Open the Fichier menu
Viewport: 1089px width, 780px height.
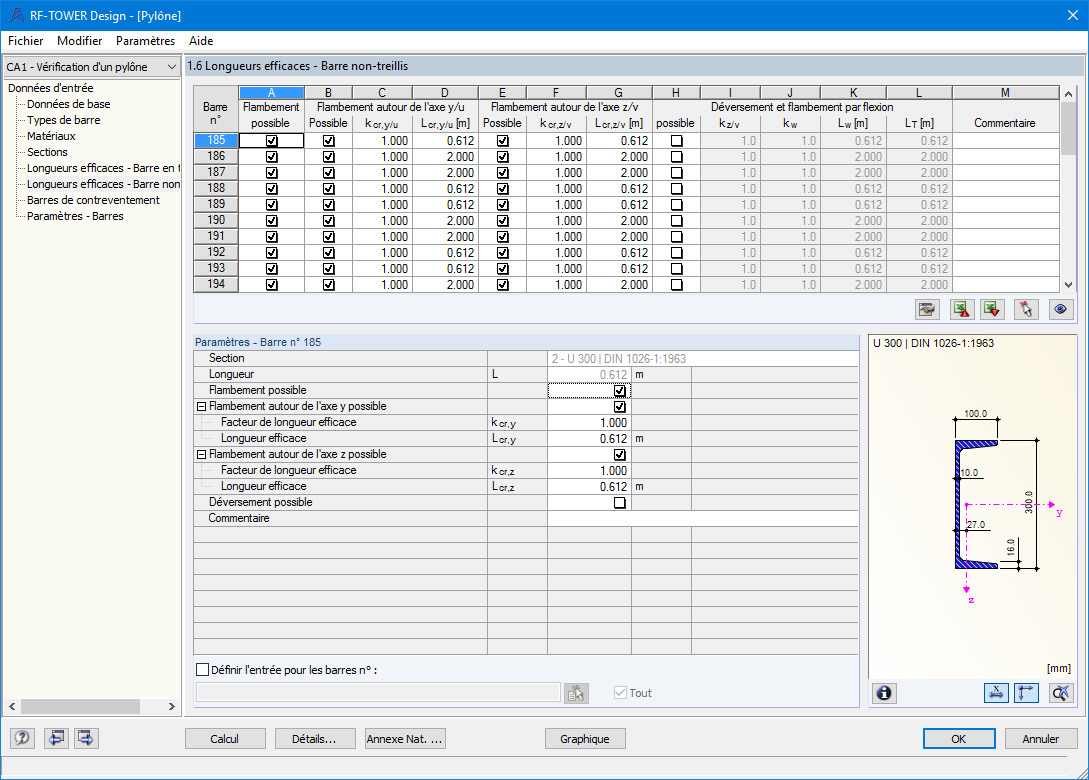click(x=26, y=41)
